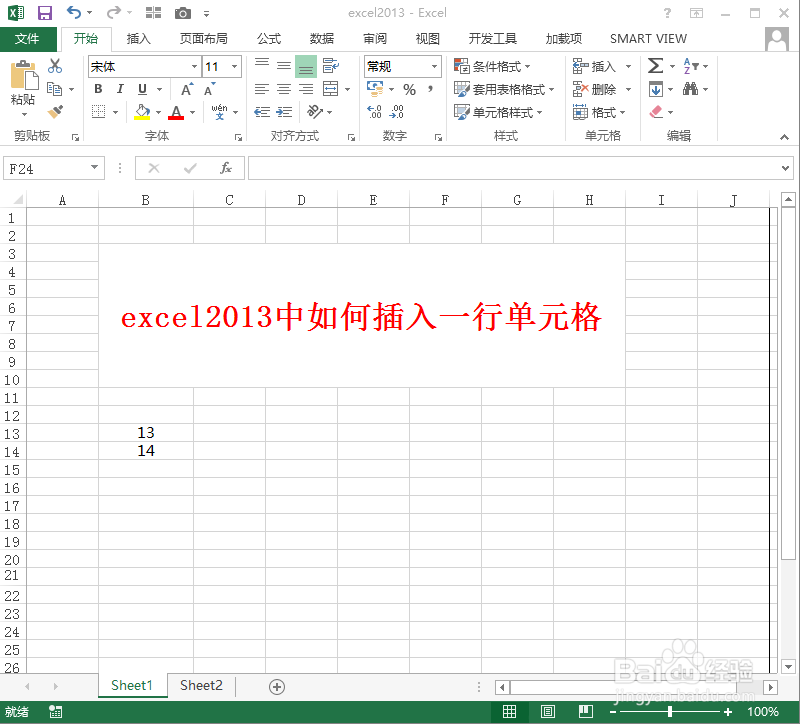Open 套用表格格式 table format menu
Viewport: 800px width, 724px height.
504,89
